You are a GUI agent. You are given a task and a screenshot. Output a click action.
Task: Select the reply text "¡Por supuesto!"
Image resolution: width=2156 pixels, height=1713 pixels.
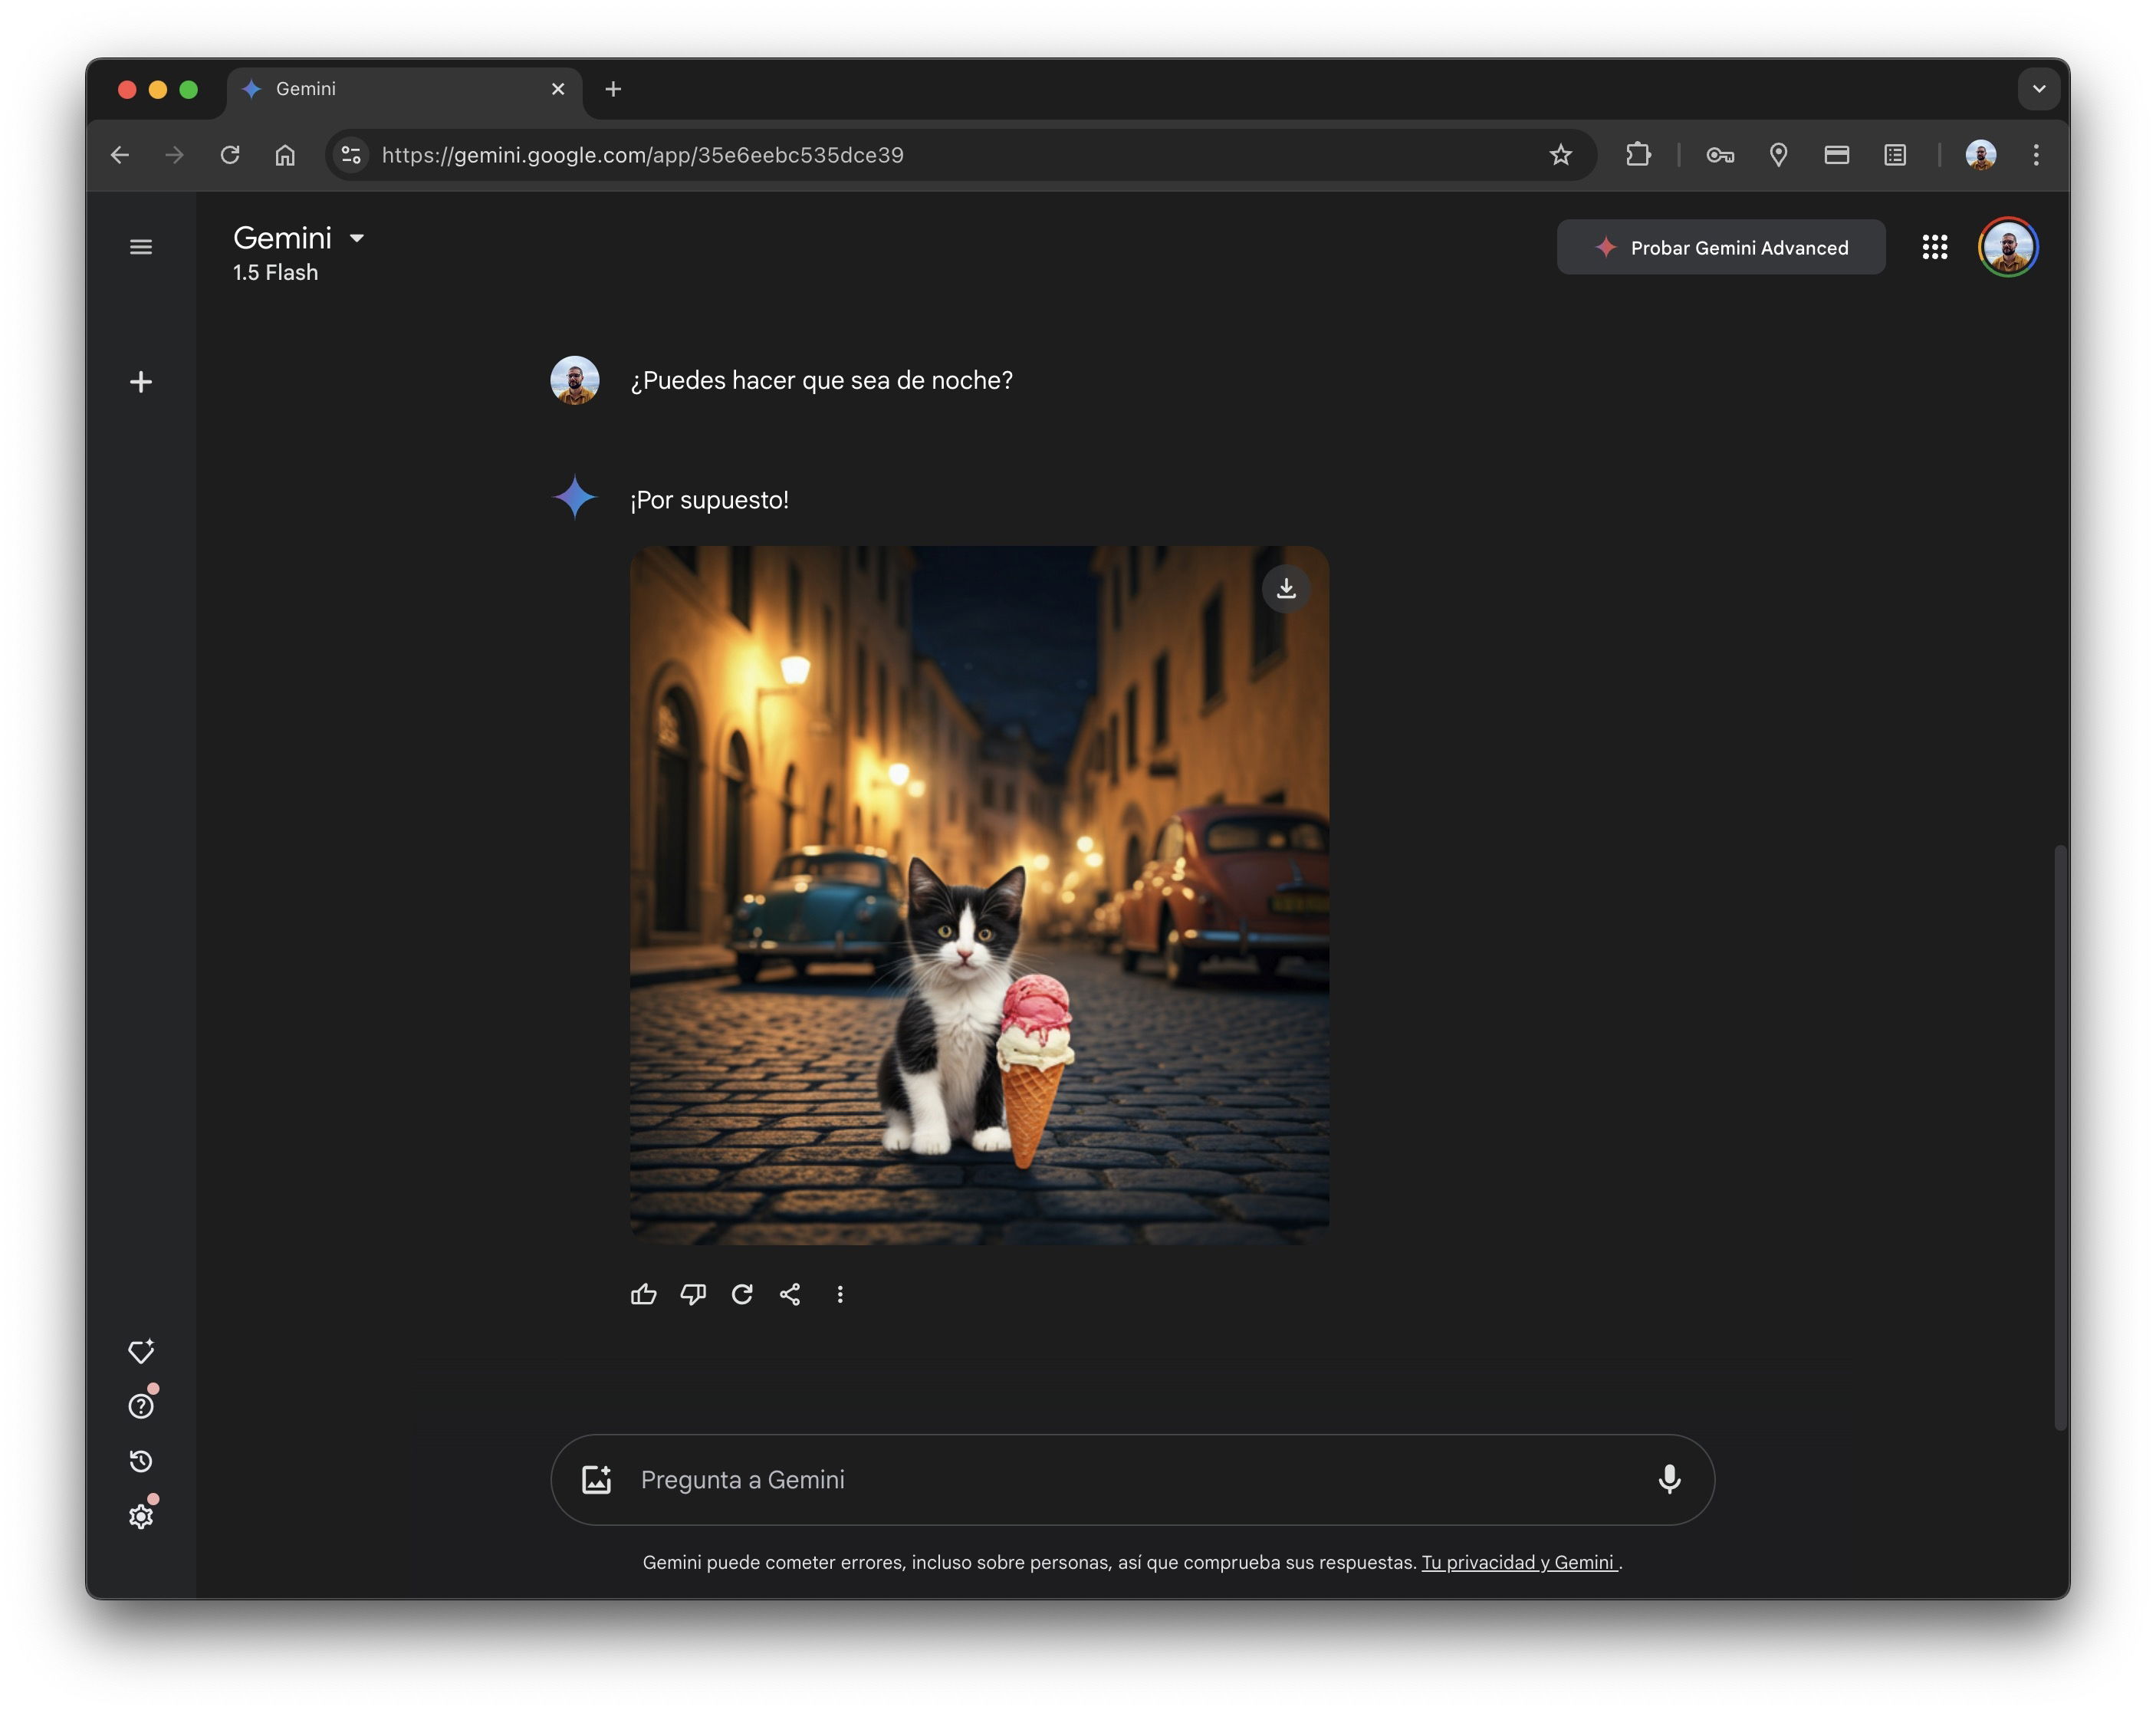pos(709,500)
